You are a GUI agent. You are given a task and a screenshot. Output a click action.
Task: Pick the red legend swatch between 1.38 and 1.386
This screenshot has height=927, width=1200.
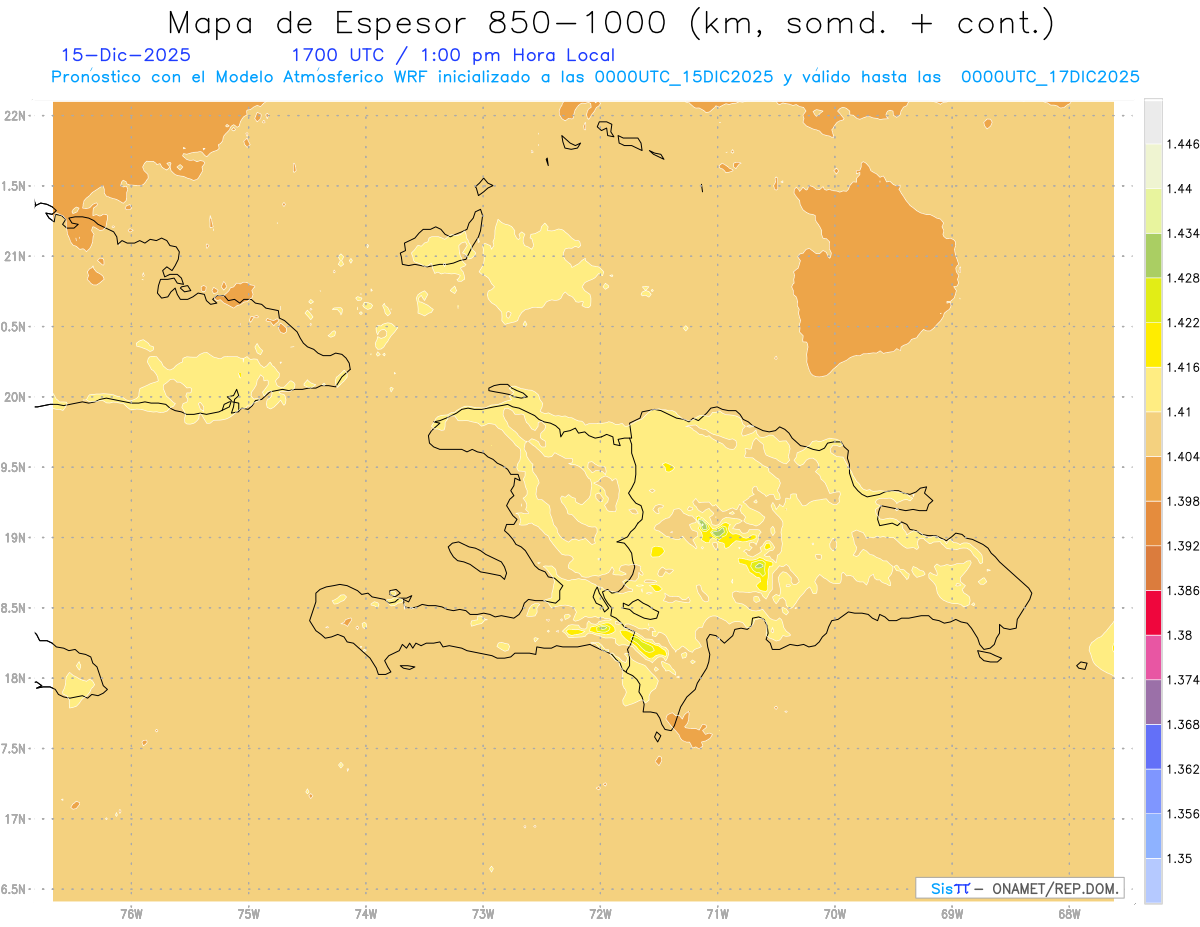pos(1153,612)
